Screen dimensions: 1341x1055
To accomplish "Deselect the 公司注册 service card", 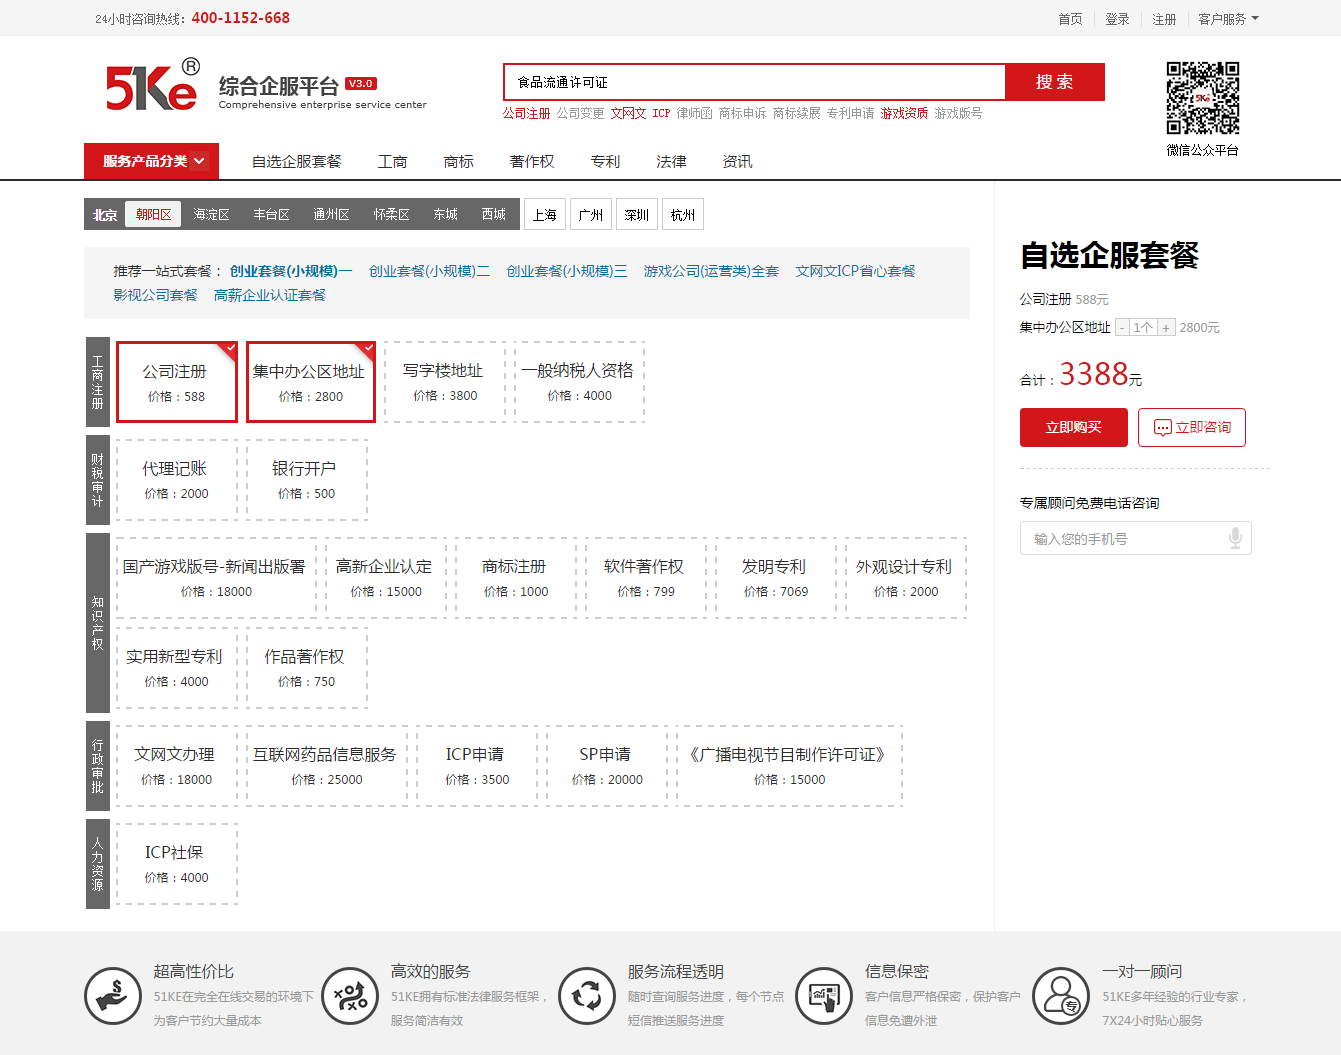I will tap(177, 382).
